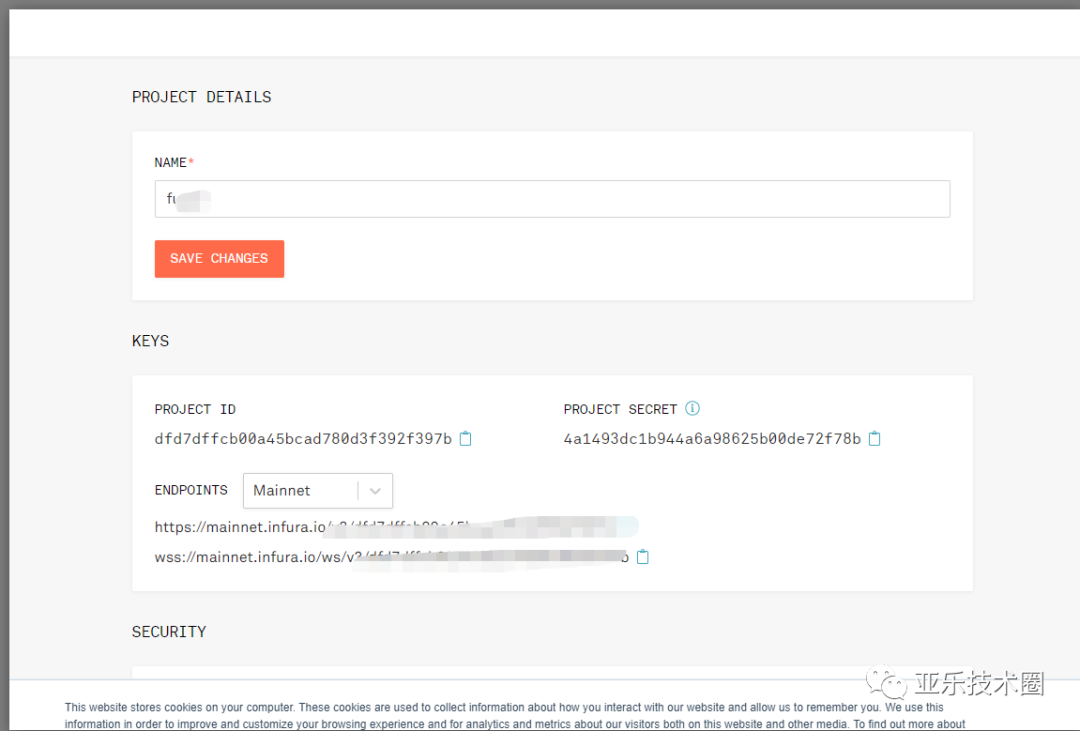Click the PROJECT SECRET label
This screenshot has height=731, width=1080.
coord(620,409)
